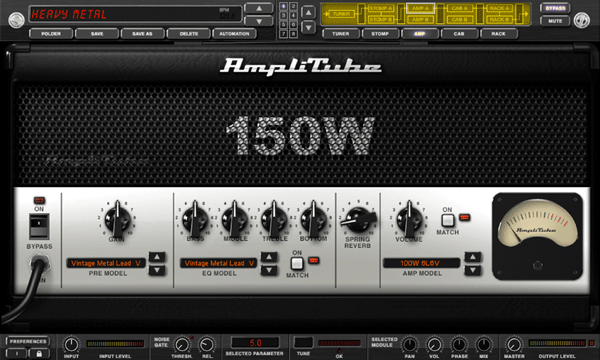The image size is (600, 360).
Task: Click the MASTER knob in bottom bar
Action: coord(514,344)
